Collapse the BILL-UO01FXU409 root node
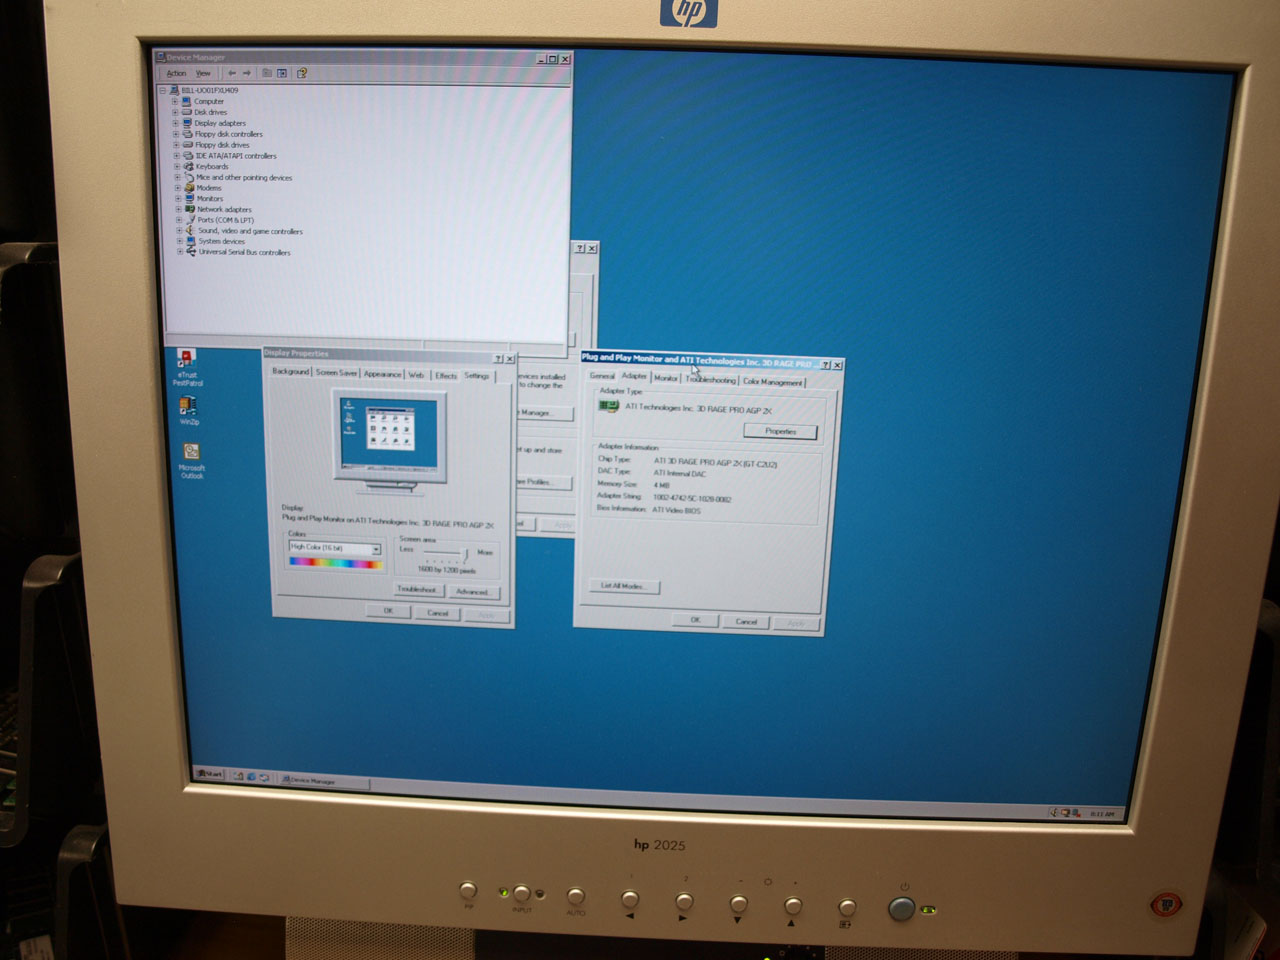1280x960 pixels. 164,90
